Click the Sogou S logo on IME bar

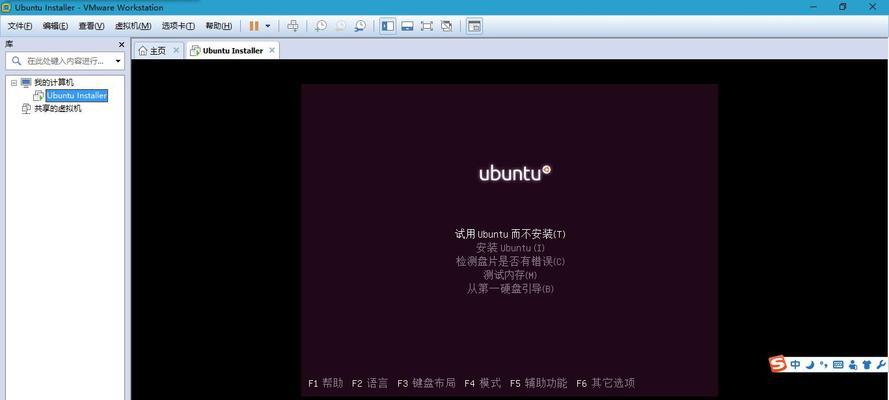pos(778,364)
